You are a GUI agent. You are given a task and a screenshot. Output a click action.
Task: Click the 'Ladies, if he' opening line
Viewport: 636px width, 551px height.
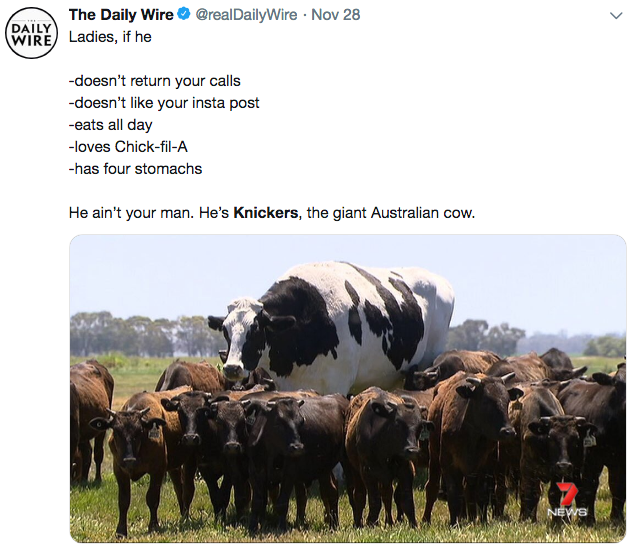110,37
